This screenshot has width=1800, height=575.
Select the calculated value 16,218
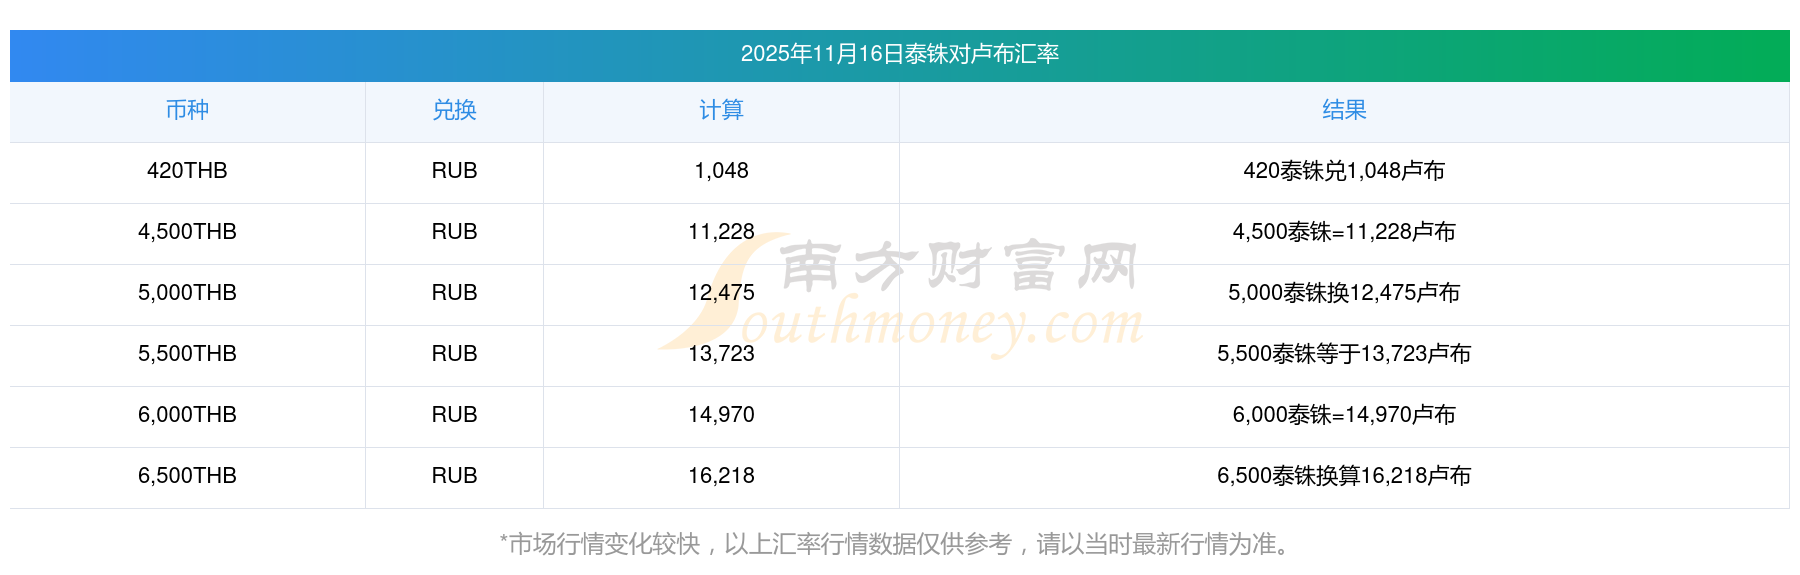(721, 476)
